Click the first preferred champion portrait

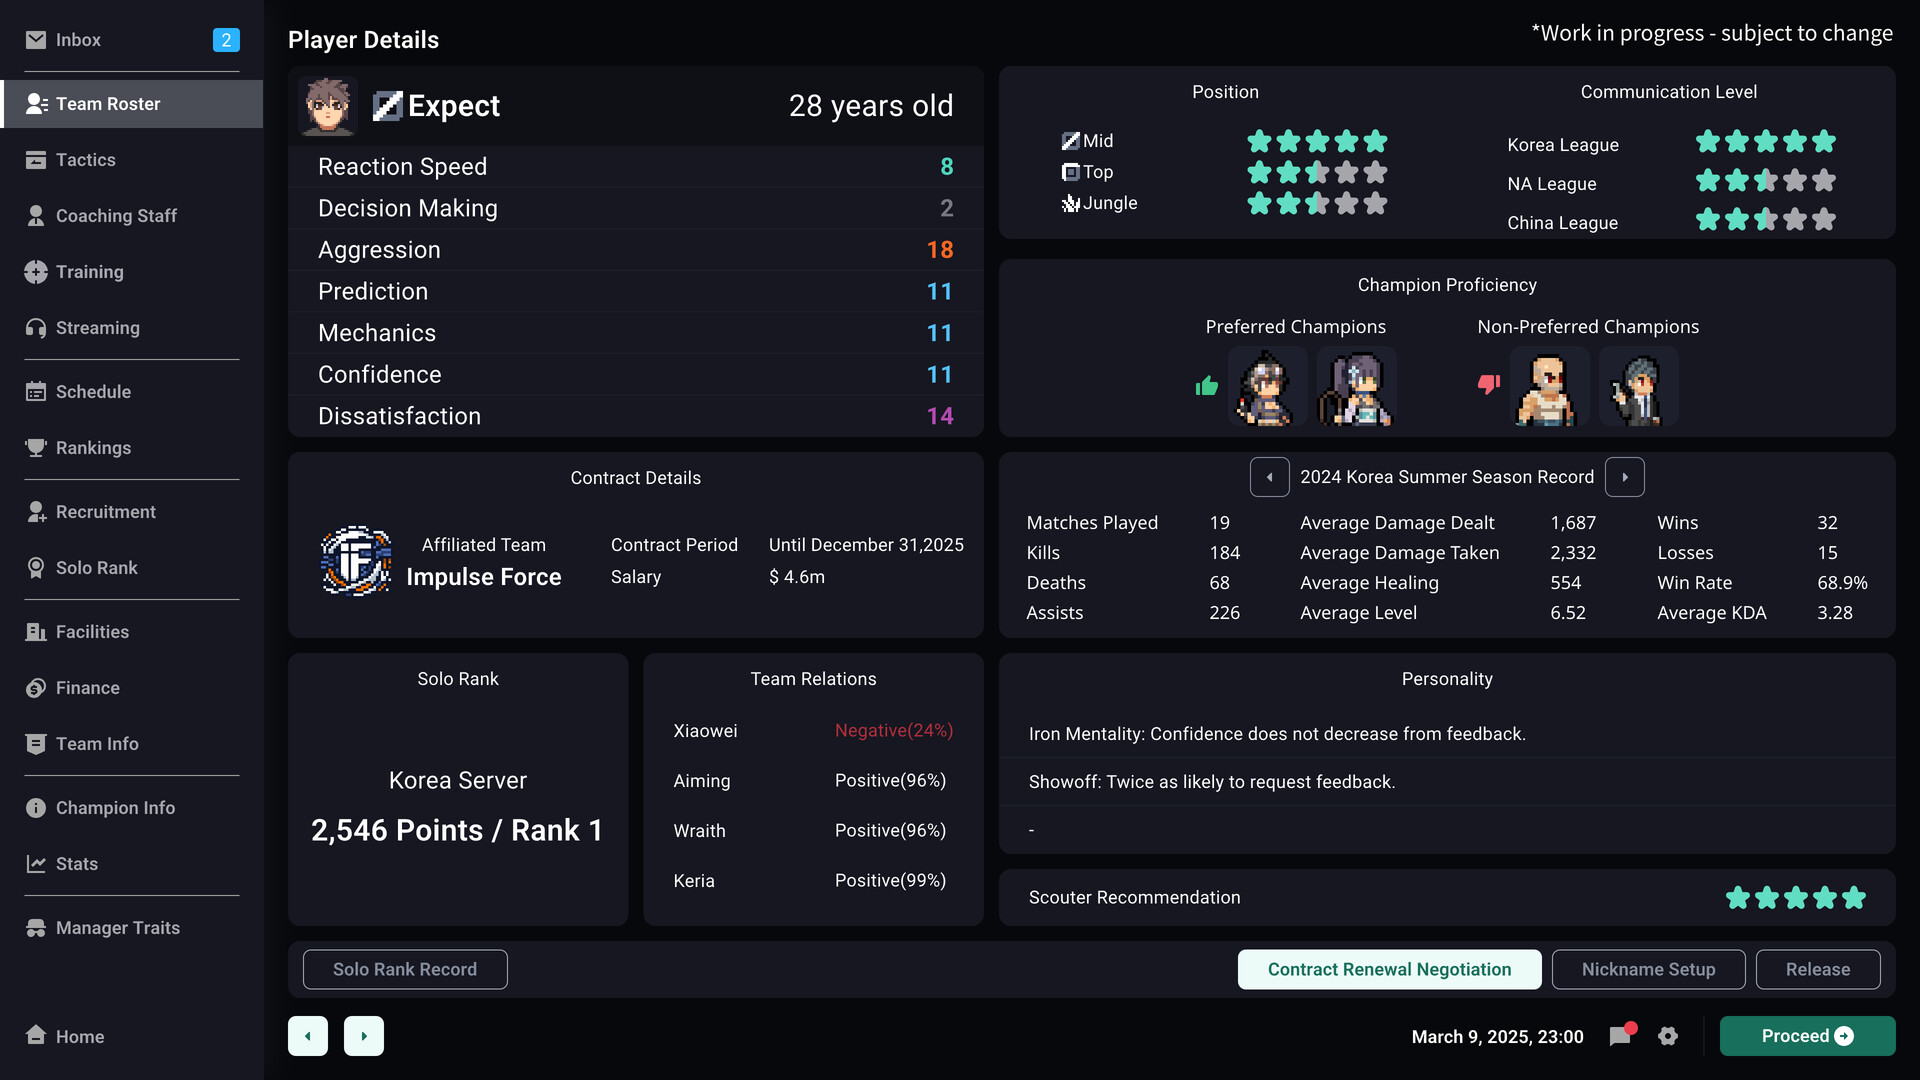click(1266, 387)
